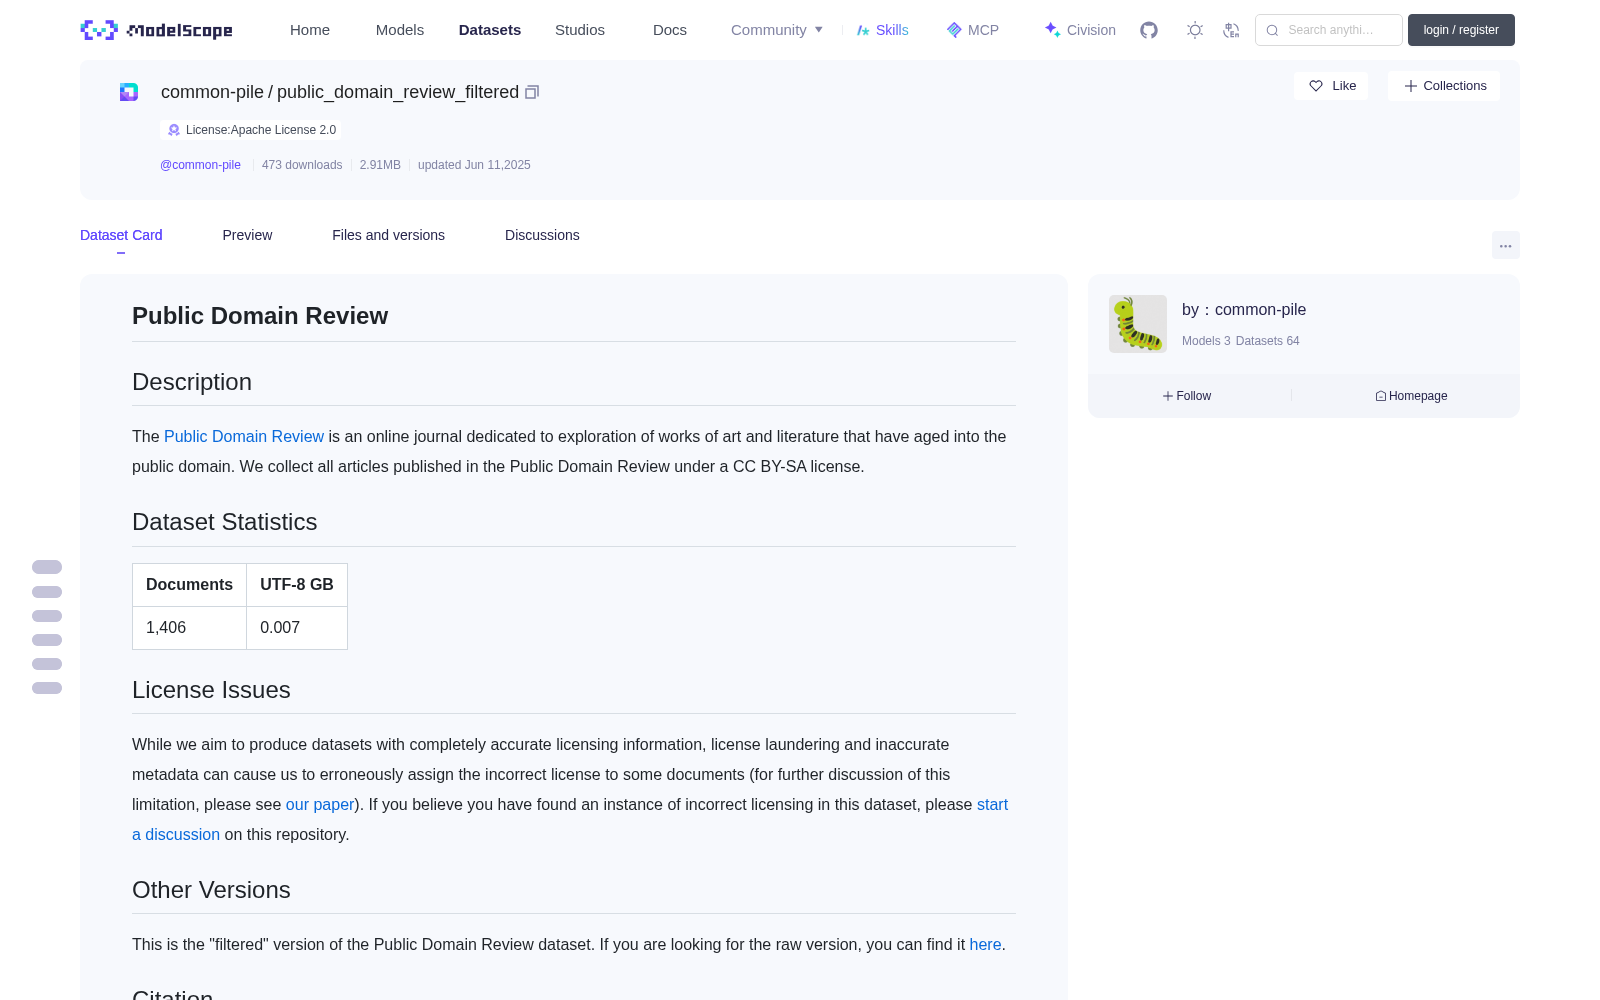Click the caterpillar avatar of common-pile
The image size is (1600, 1000).
(1138, 324)
